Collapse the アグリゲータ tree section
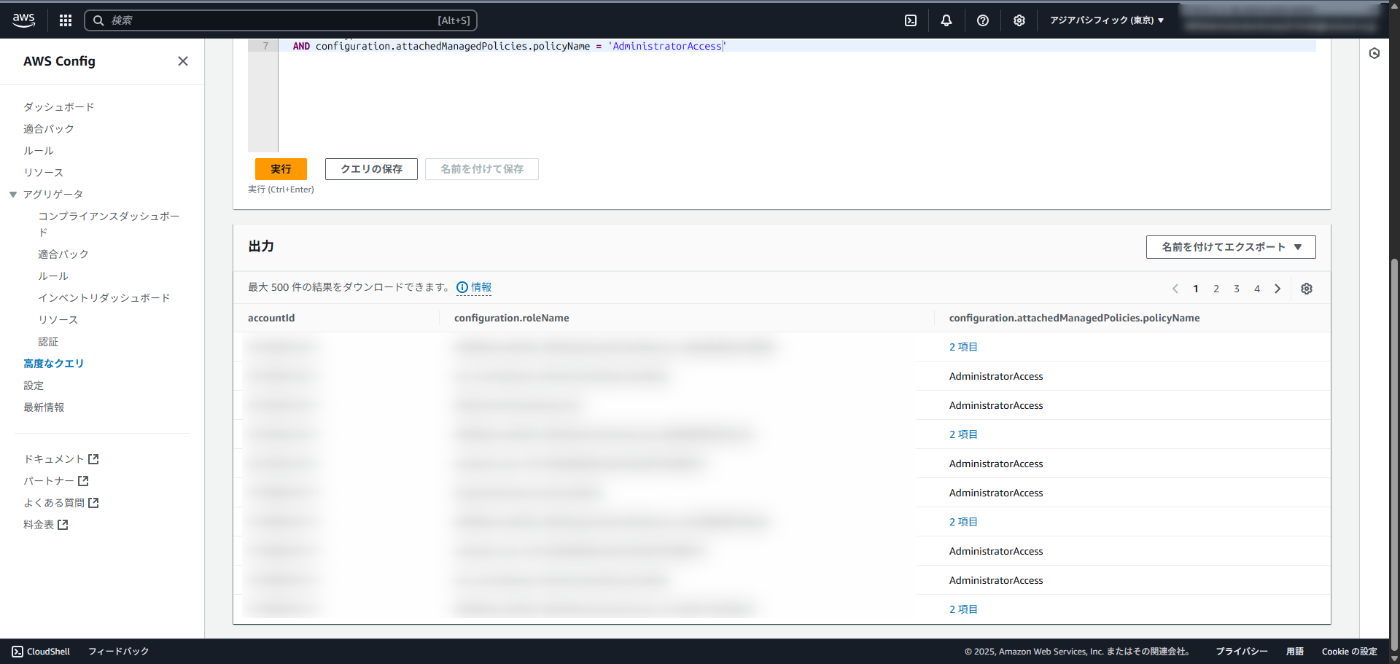 [13, 194]
